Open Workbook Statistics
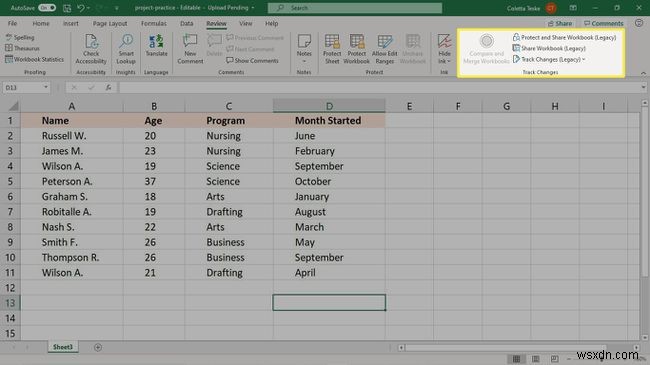 [34, 59]
